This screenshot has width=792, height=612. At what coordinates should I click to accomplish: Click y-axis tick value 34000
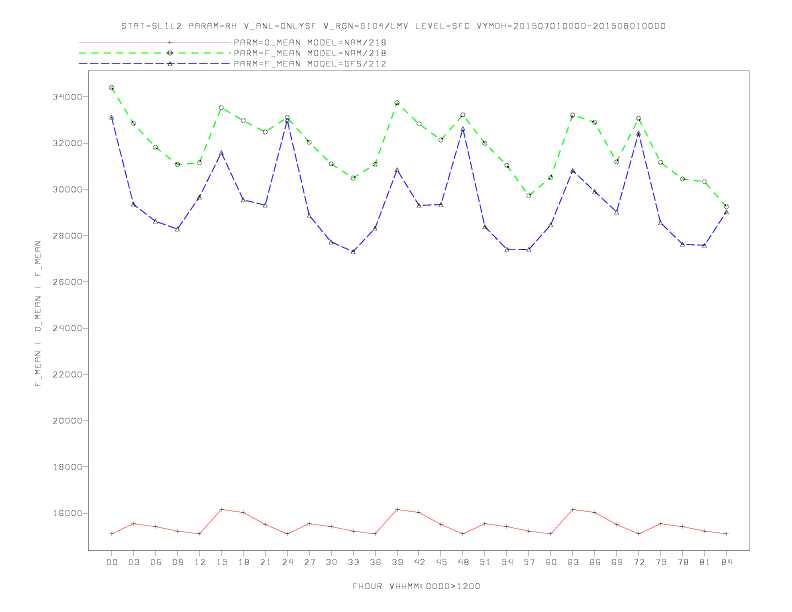click(67, 97)
